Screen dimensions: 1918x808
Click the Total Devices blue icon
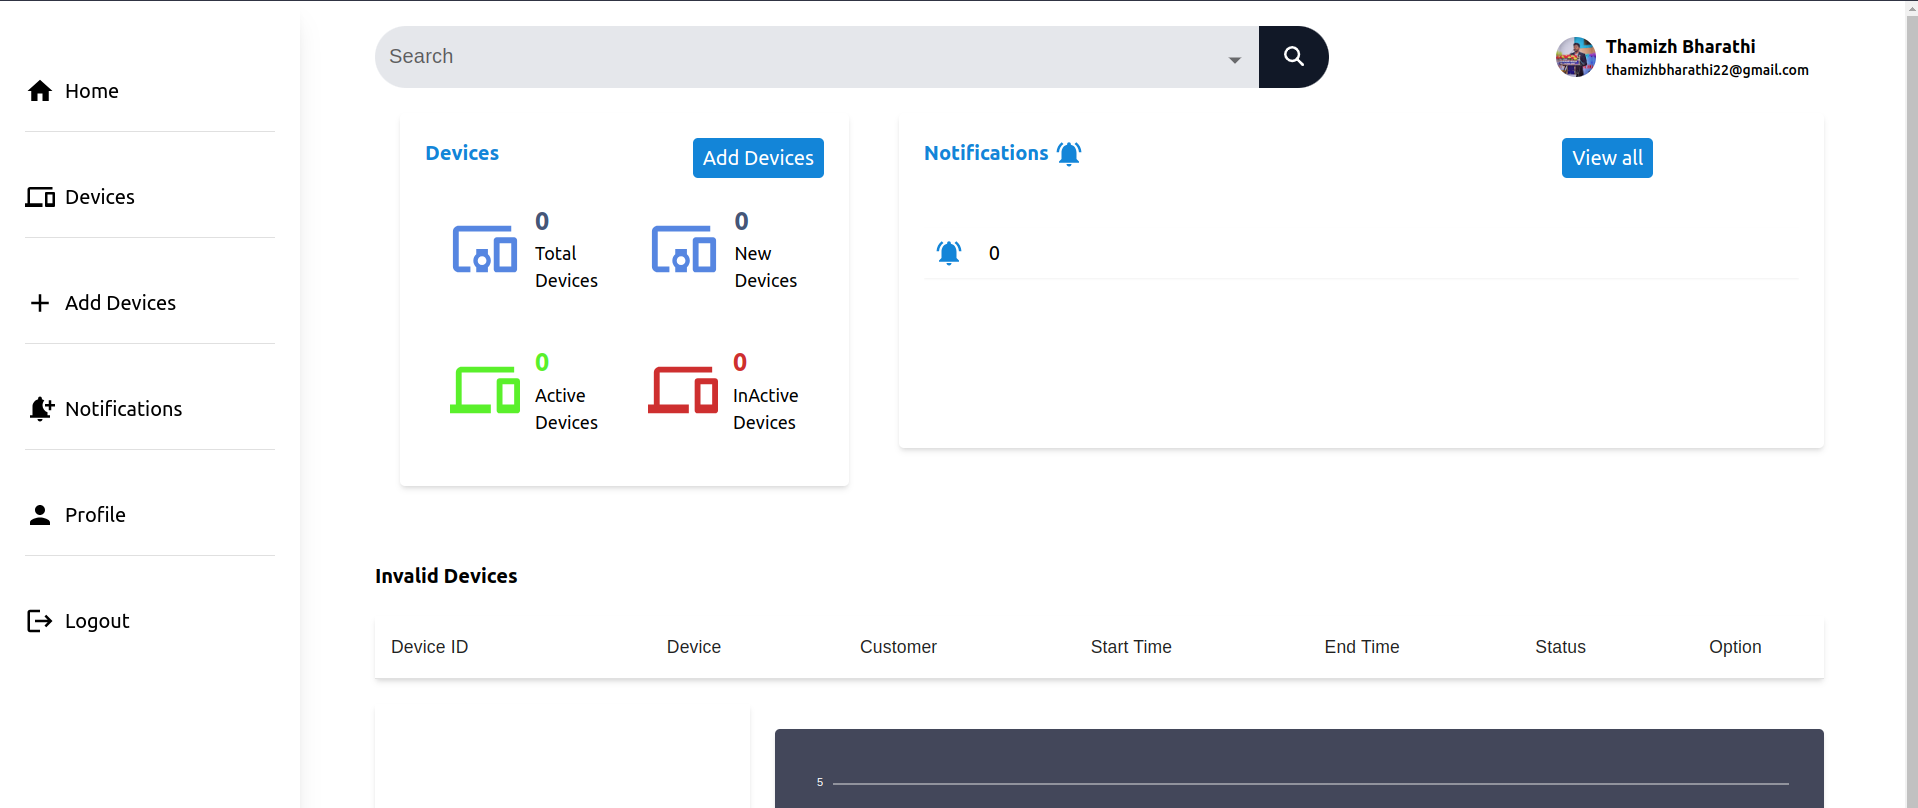[485, 249]
